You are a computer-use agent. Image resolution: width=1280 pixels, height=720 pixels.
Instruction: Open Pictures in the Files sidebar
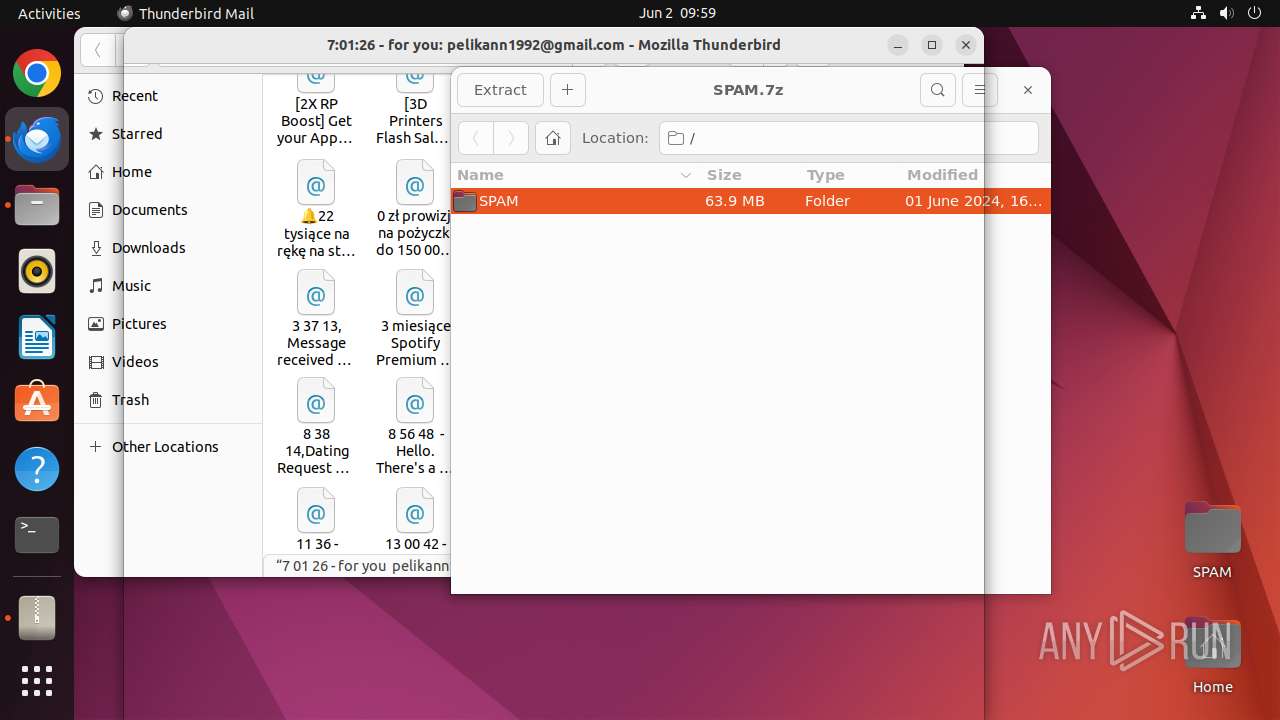click(x=169, y=324)
